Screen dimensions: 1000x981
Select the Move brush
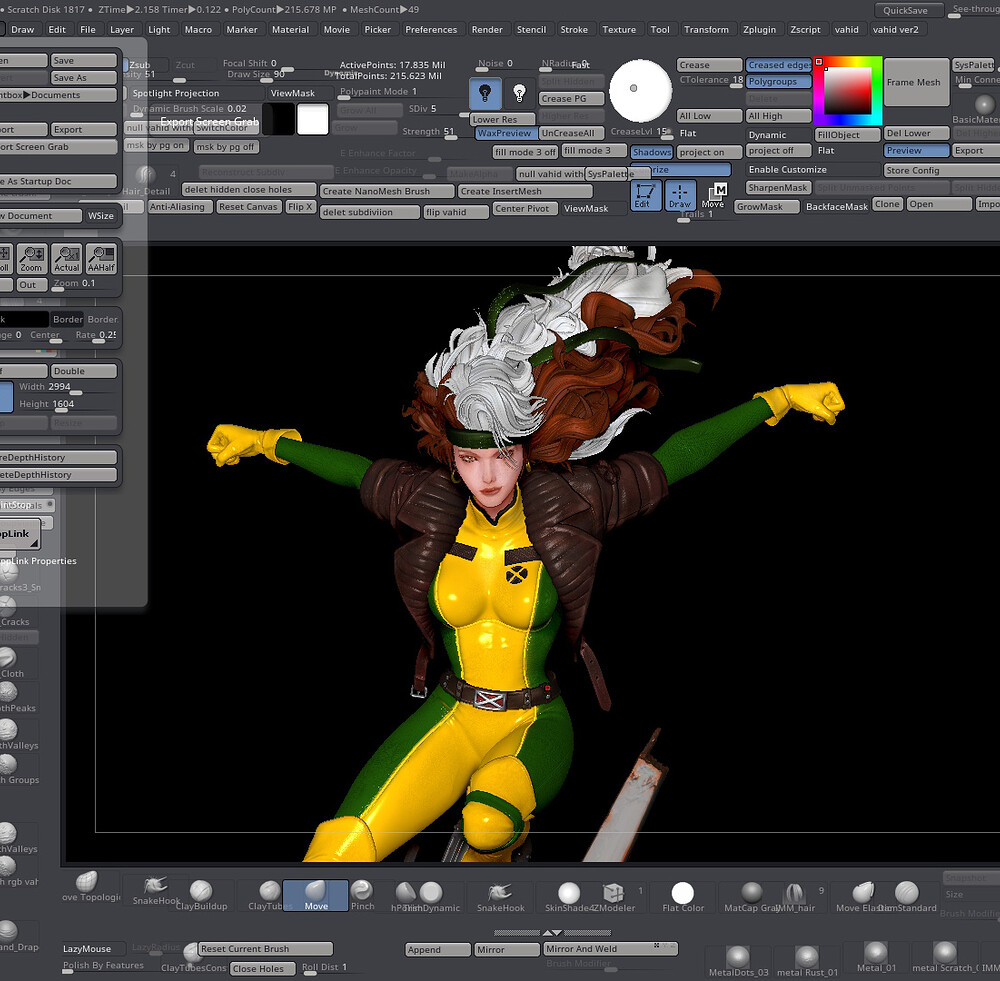click(x=316, y=895)
